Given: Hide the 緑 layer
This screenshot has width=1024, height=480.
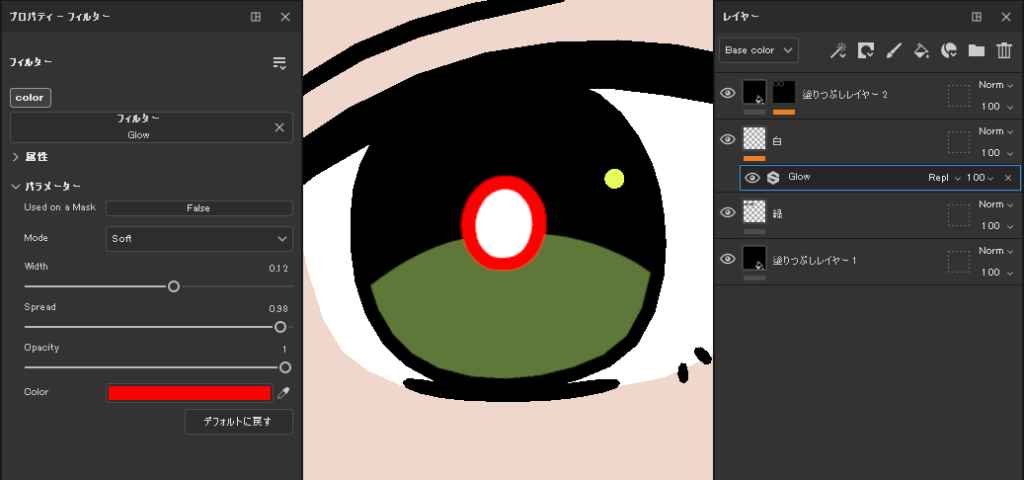Looking at the screenshot, I should point(728,211).
